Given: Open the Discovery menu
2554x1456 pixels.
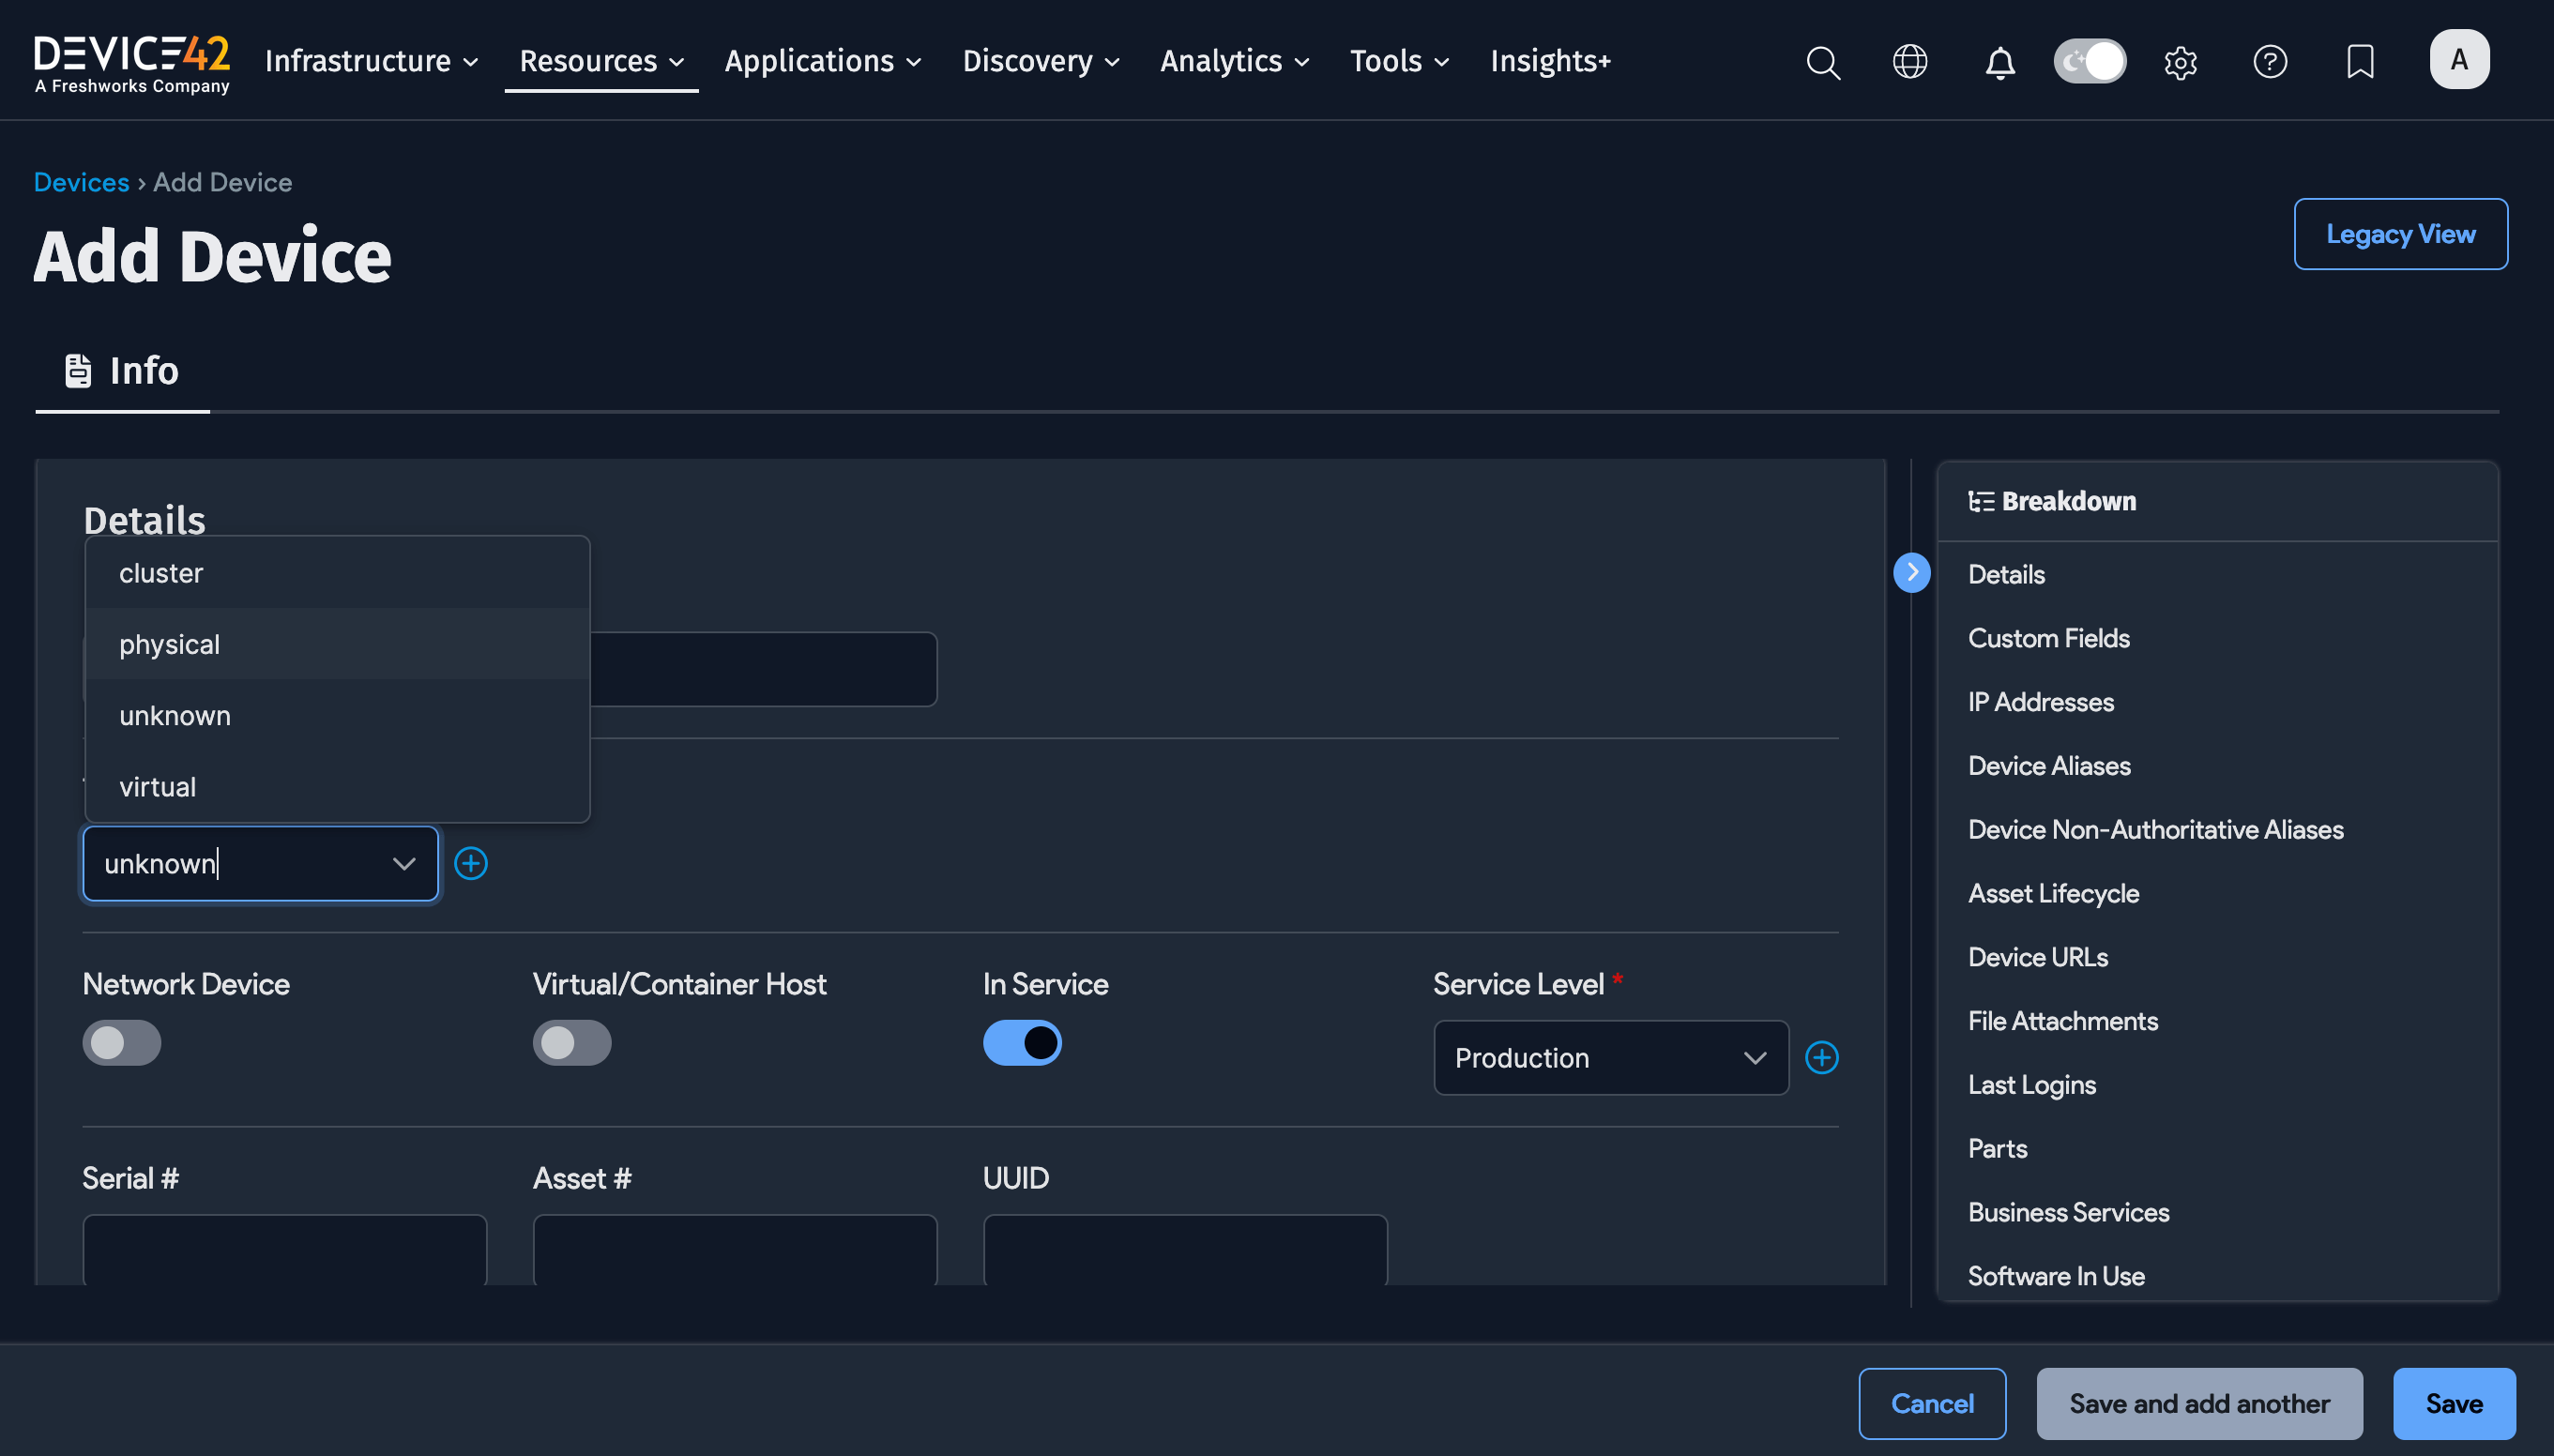Looking at the screenshot, I should (x=1040, y=62).
